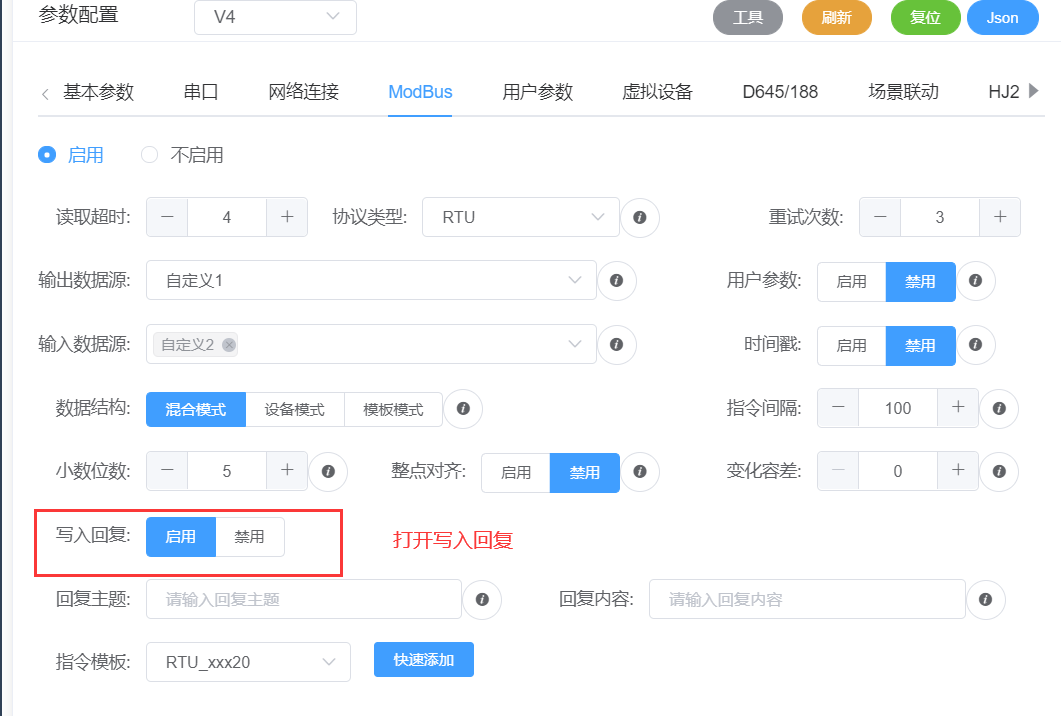
Task: Click the 工具 button
Action: (x=748, y=18)
